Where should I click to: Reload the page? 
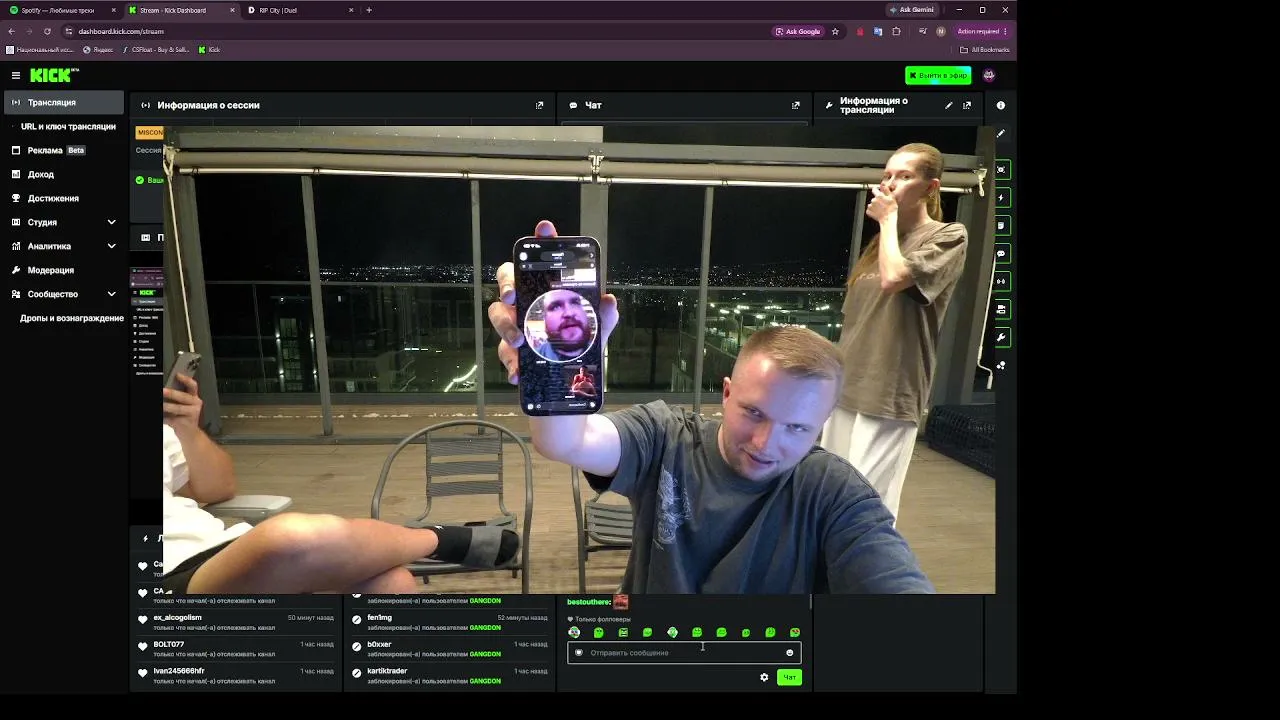pyautogui.click(x=47, y=31)
